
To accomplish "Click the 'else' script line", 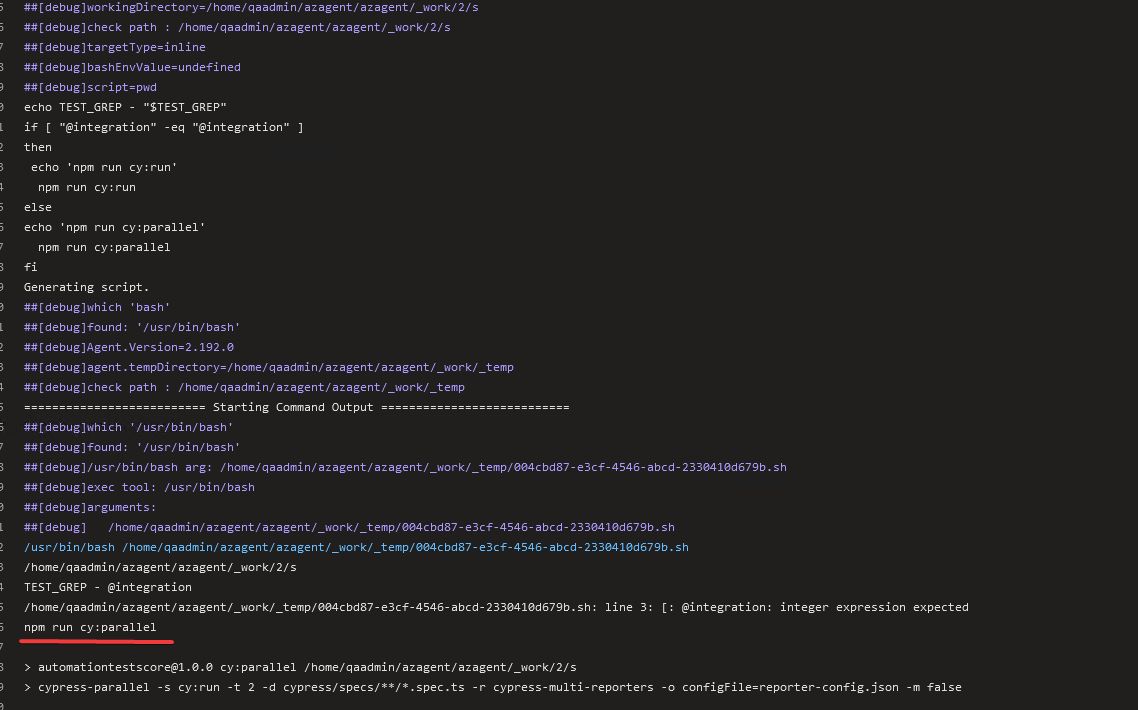I will coord(38,208).
